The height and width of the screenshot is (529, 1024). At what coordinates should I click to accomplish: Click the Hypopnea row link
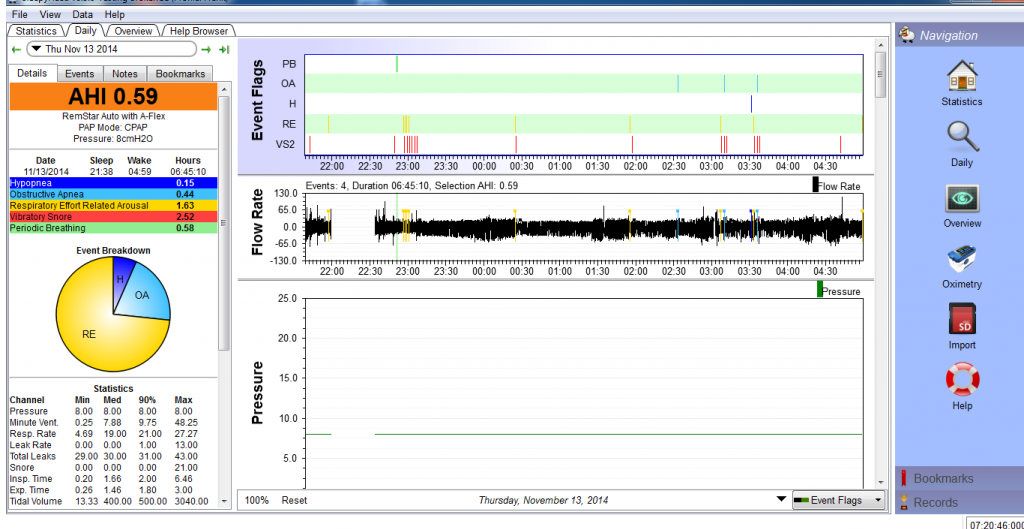click(112, 183)
